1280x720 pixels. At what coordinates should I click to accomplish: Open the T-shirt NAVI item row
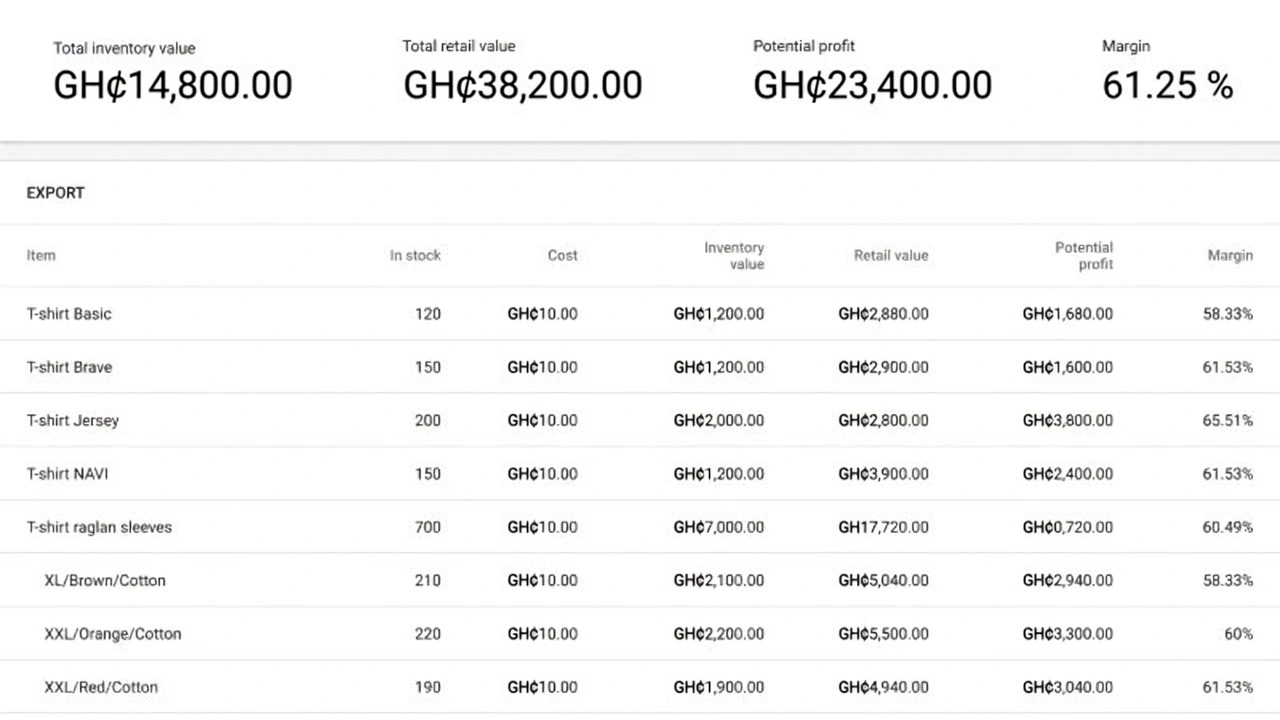tap(640, 474)
